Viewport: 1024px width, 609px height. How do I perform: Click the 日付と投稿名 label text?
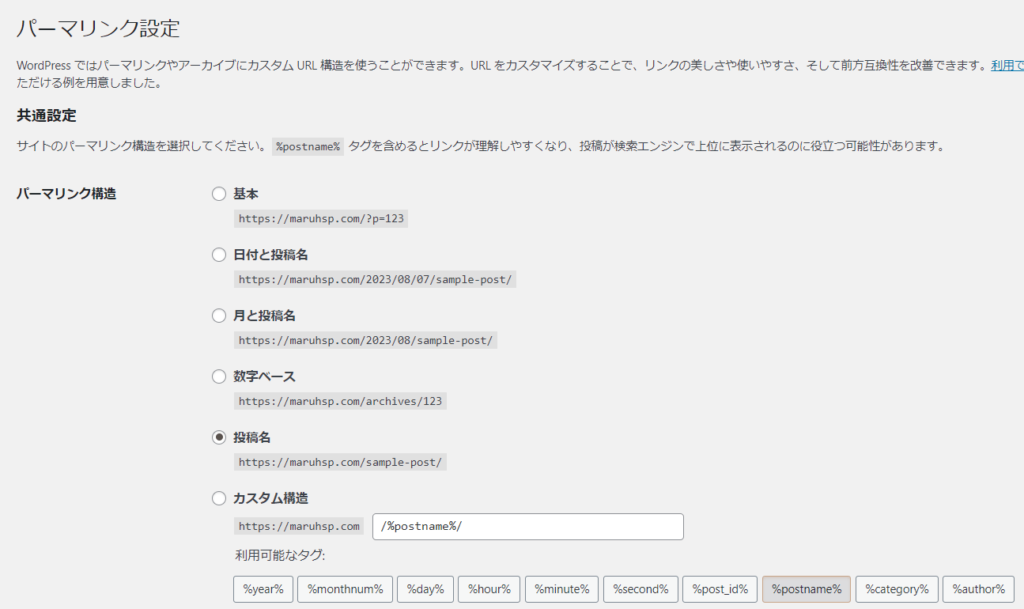click(x=270, y=255)
